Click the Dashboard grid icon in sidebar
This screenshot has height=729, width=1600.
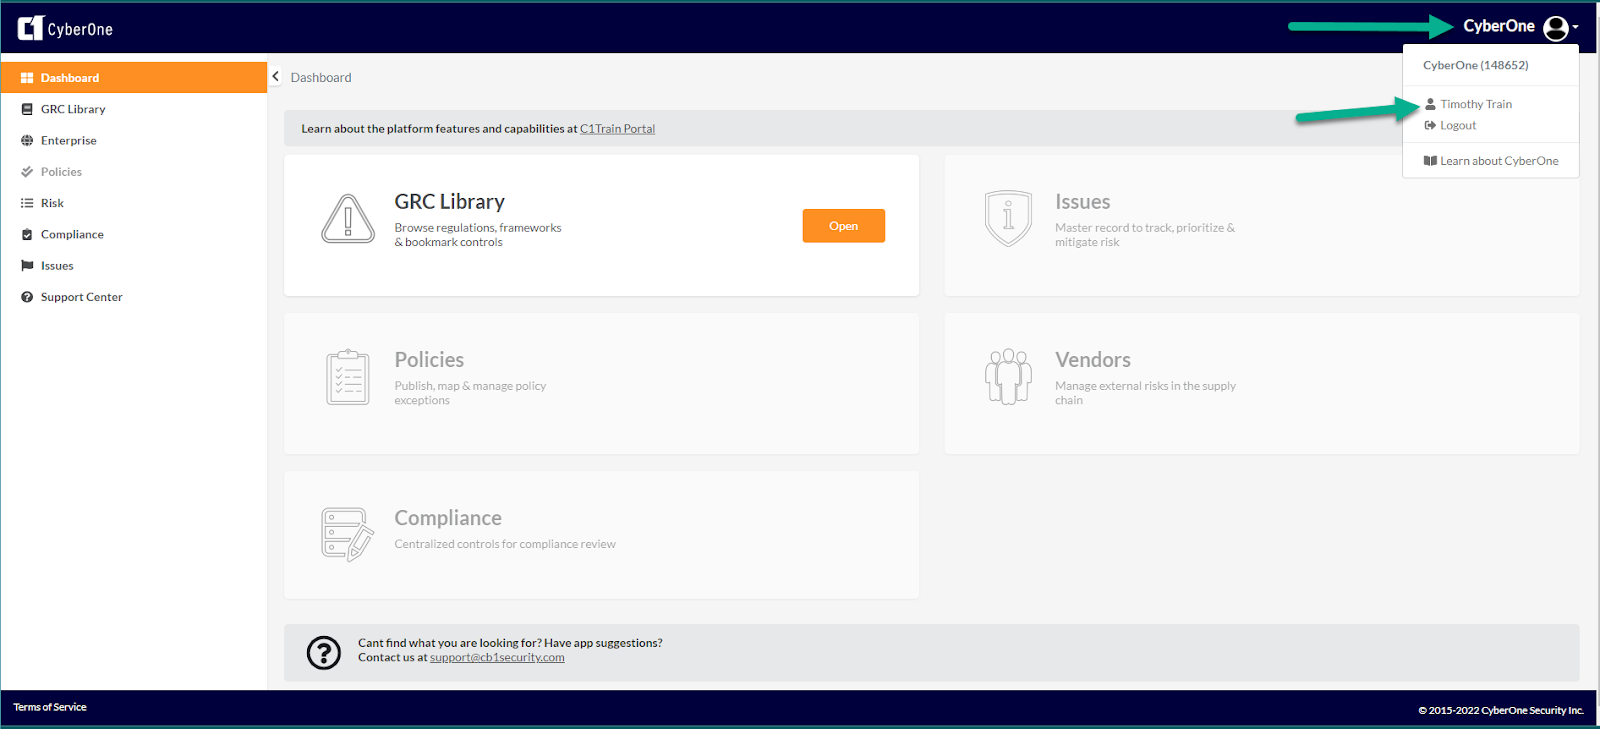[27, 78]
